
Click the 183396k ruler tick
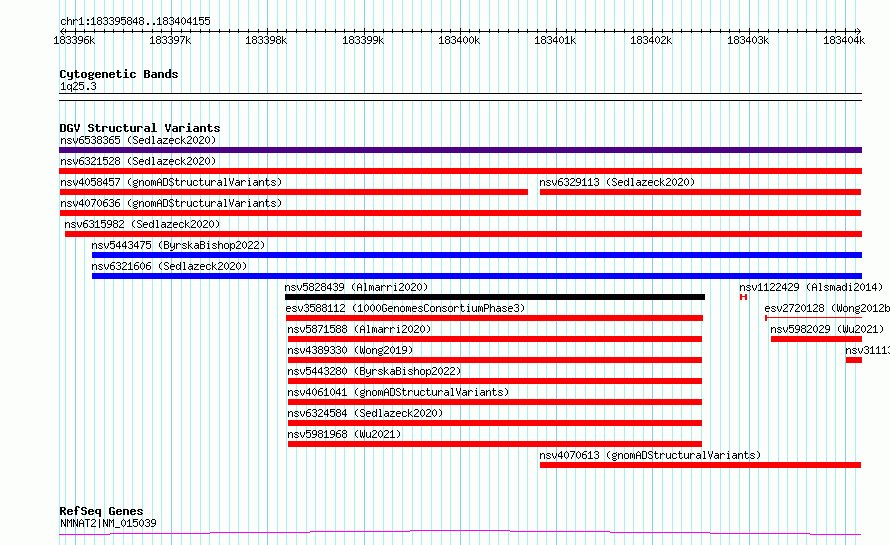click(x=74, y=40)
